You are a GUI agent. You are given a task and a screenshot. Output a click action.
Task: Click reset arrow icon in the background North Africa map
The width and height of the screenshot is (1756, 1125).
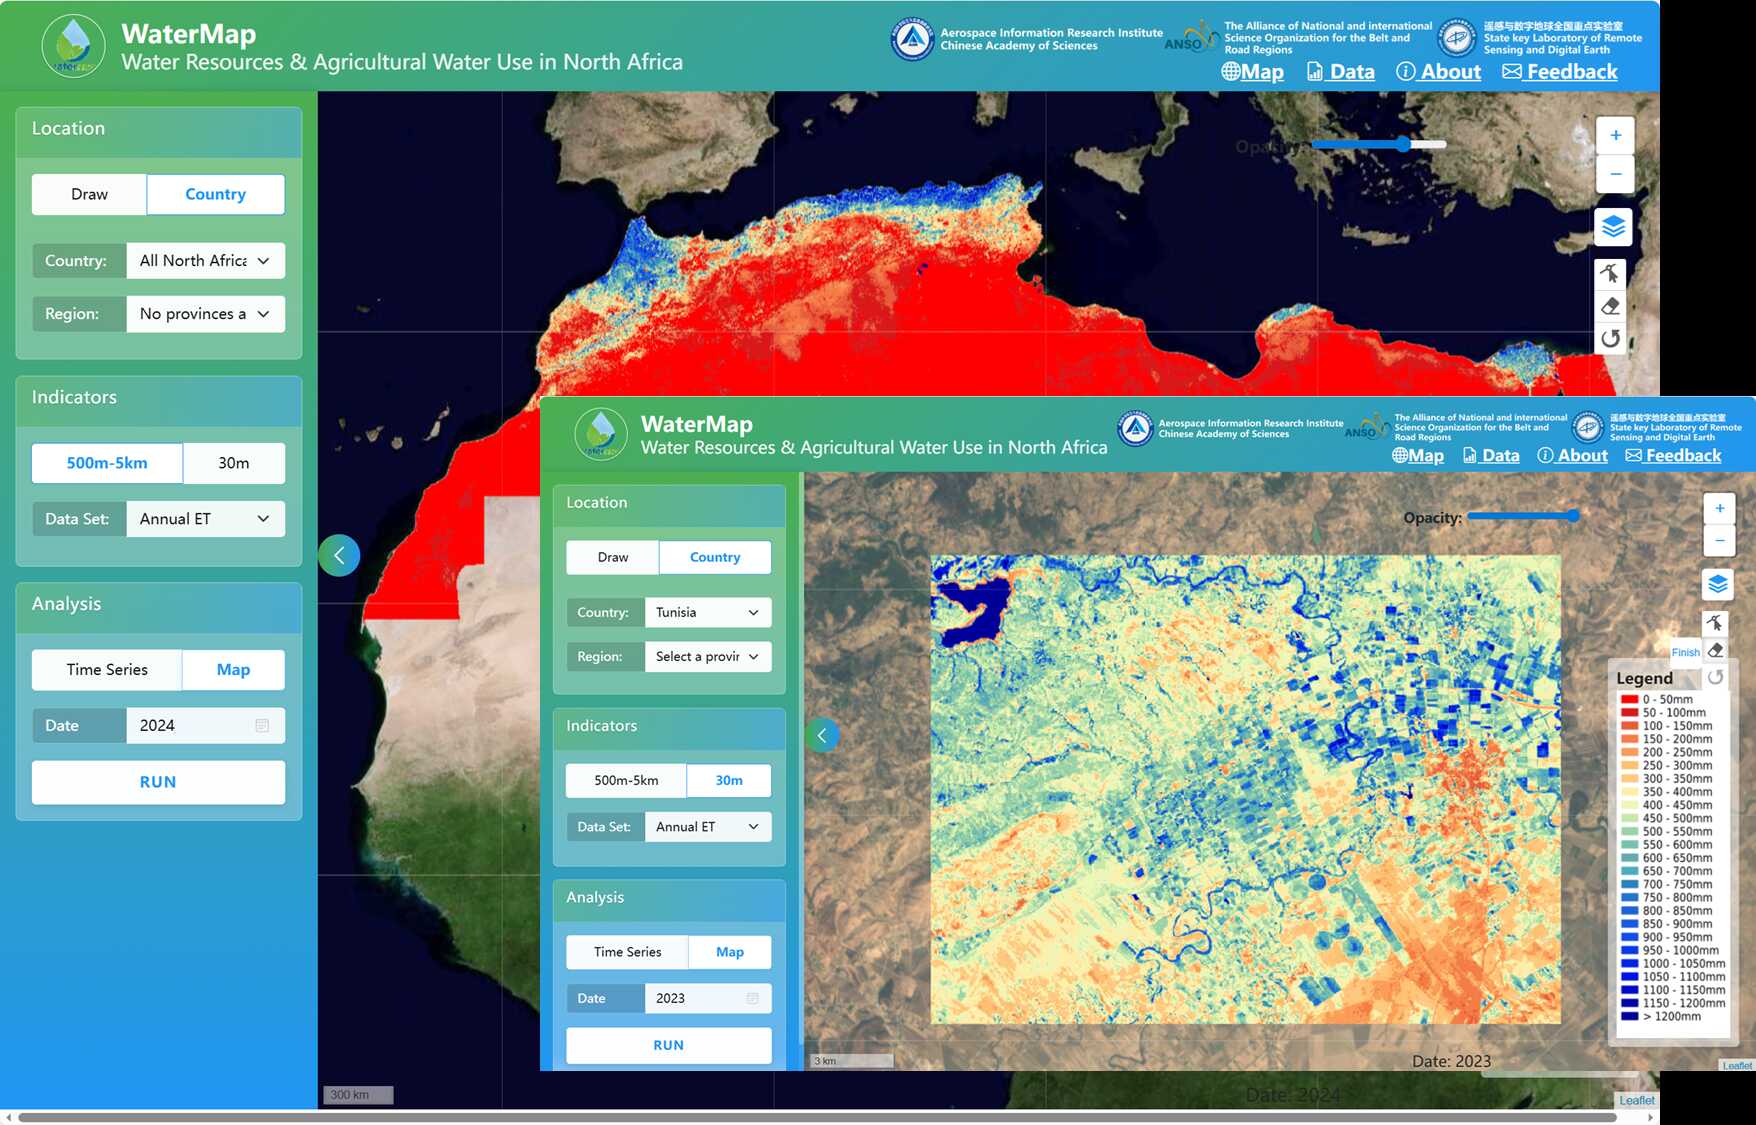coord(1610,339)
